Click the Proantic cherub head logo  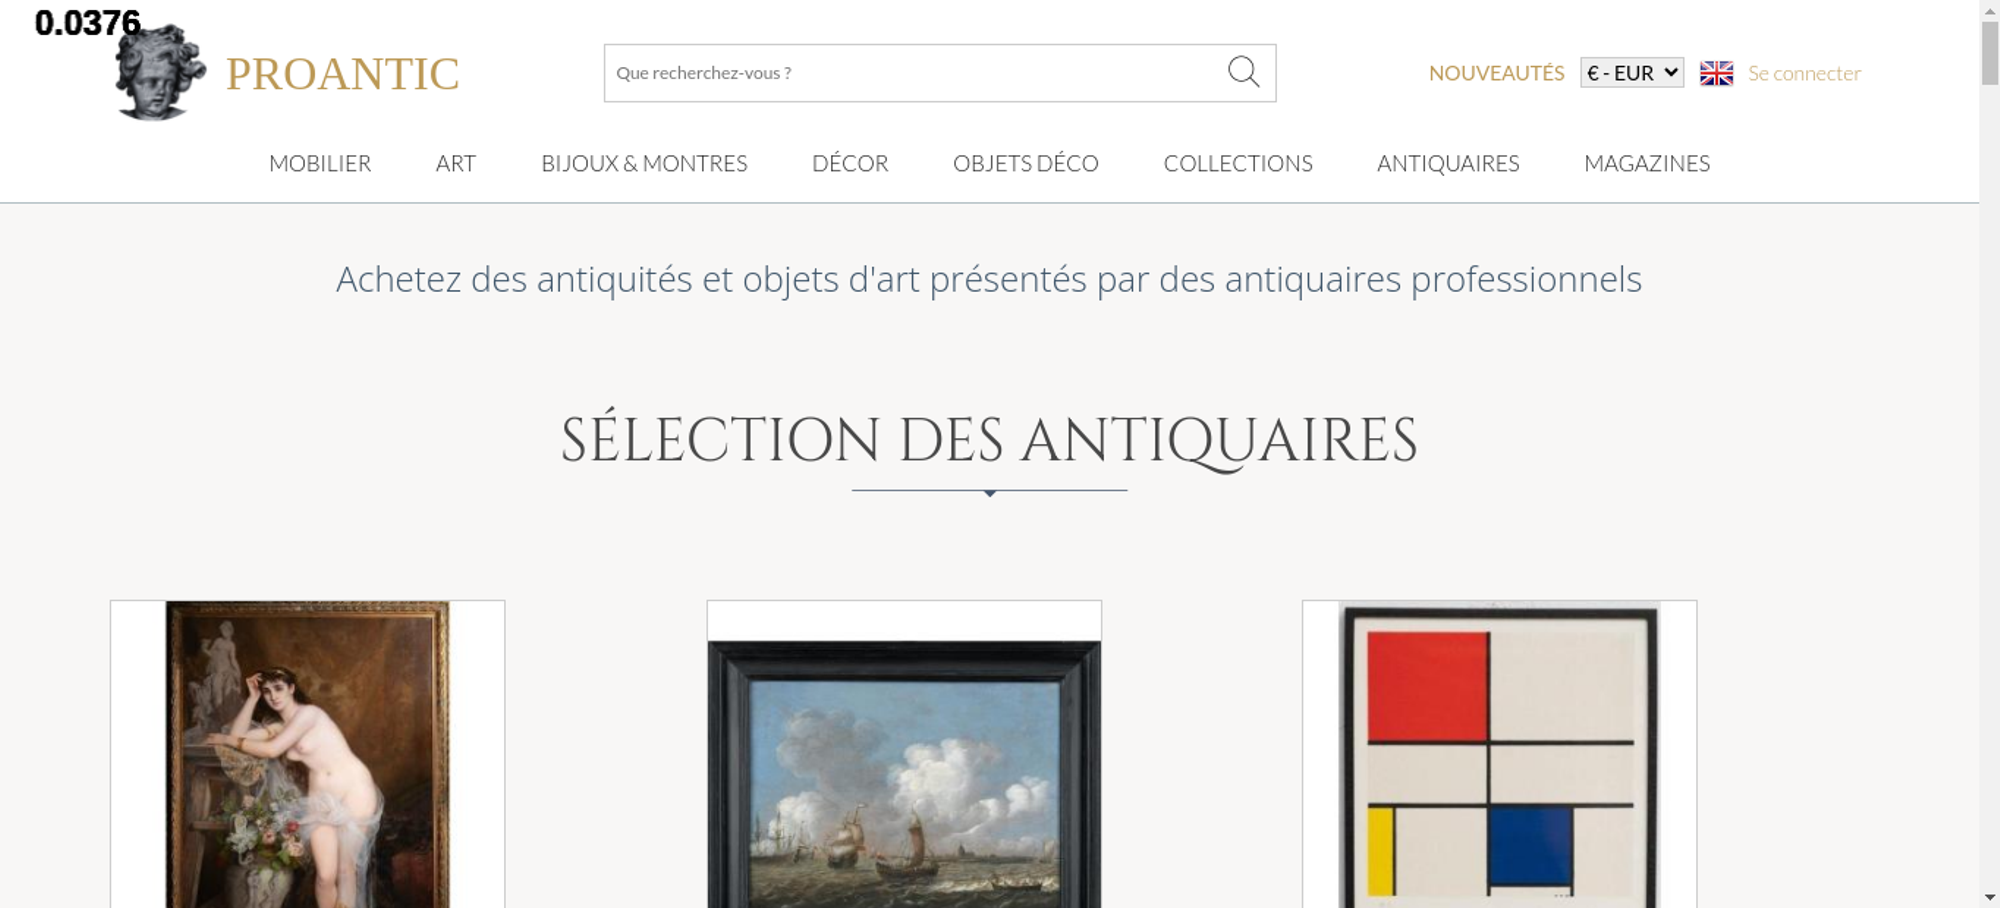pyautogui.click(x=160, y=73)
